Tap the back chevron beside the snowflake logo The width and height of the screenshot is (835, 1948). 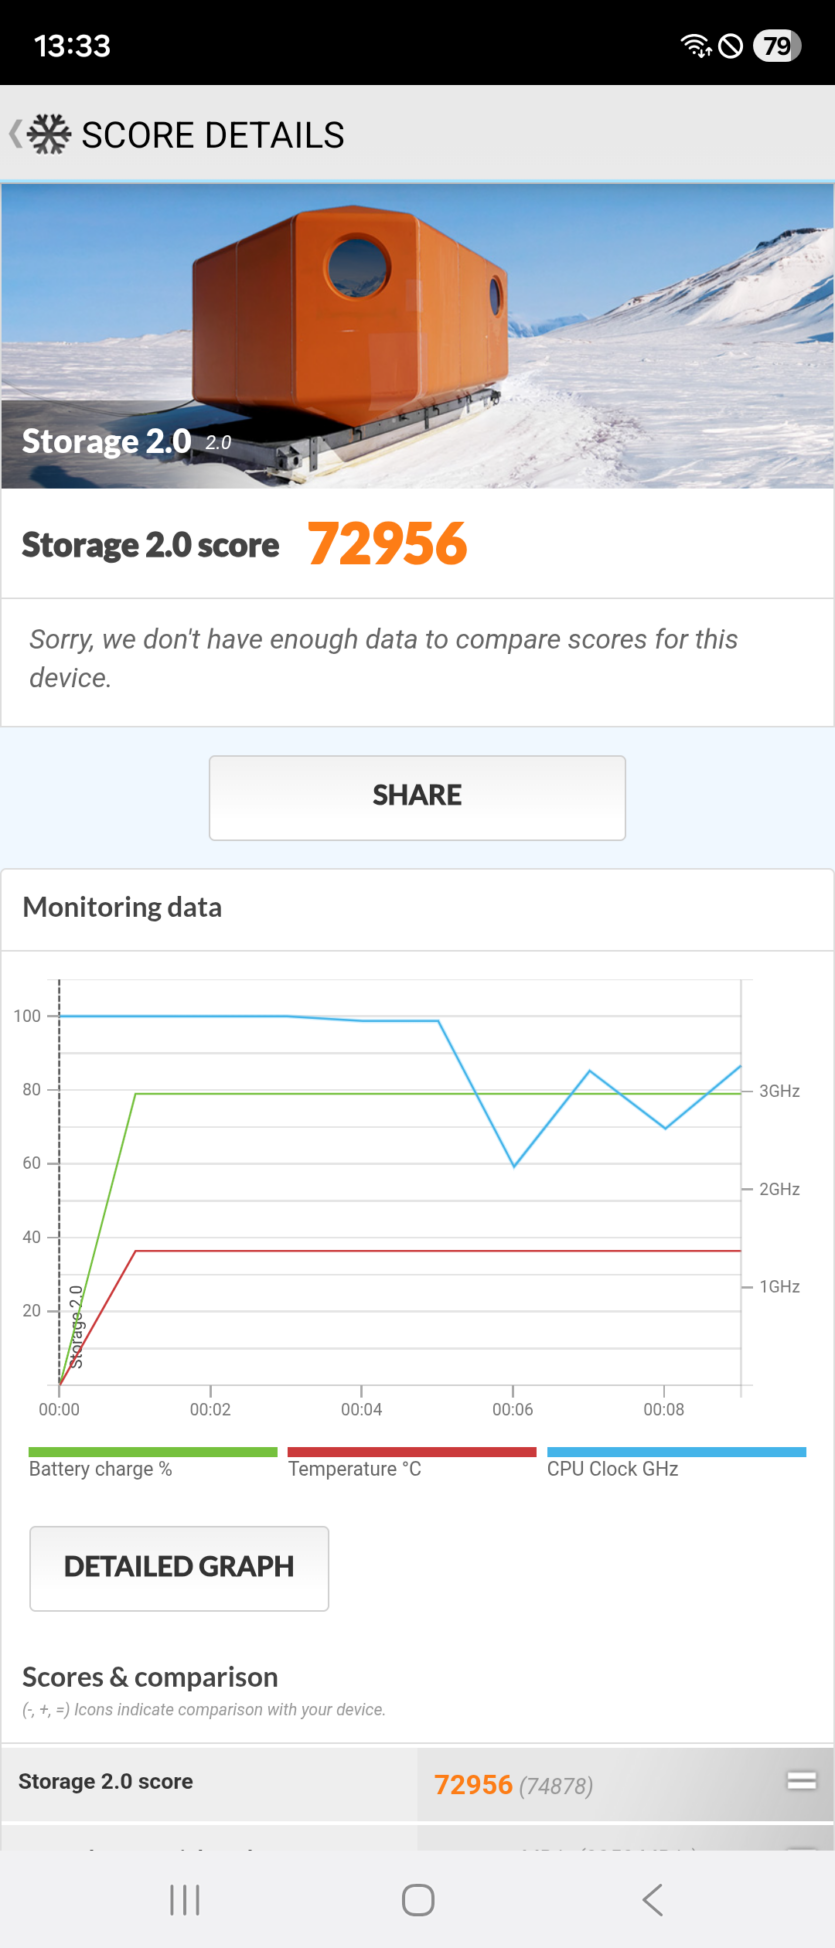tap(15, 134)
